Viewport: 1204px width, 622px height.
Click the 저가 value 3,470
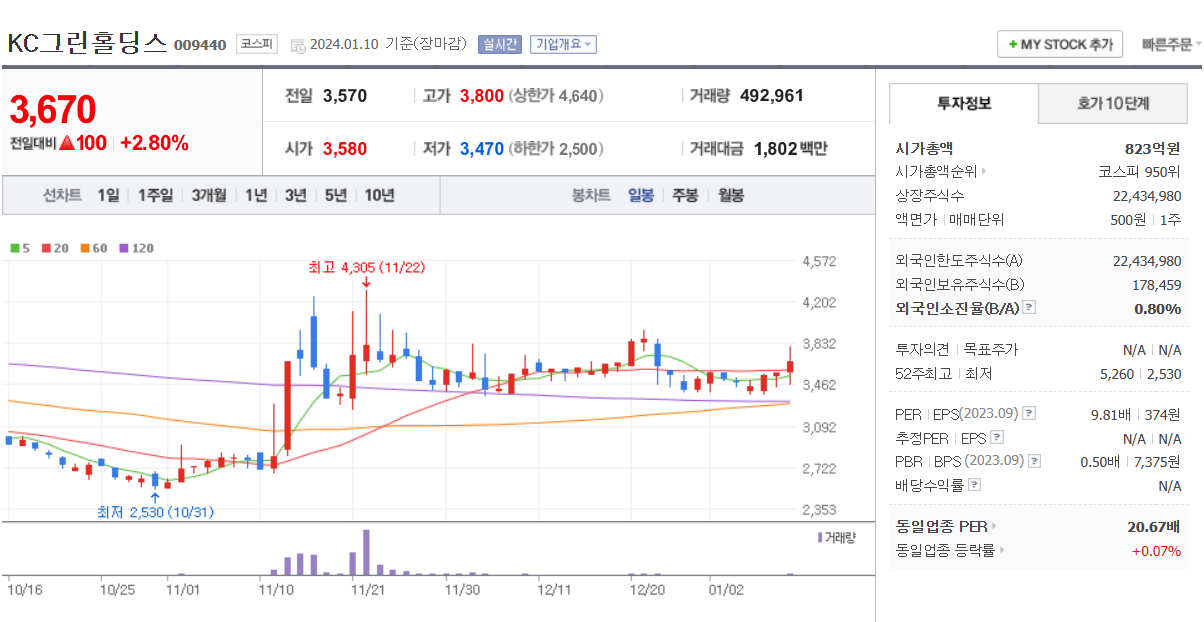point(482,149)
